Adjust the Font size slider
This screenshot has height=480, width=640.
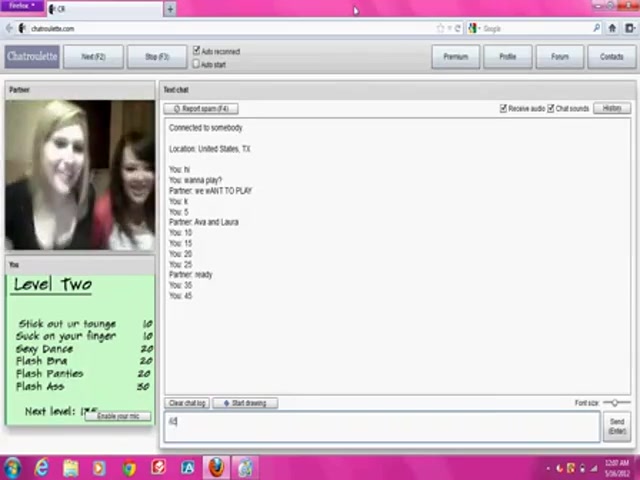615,403
